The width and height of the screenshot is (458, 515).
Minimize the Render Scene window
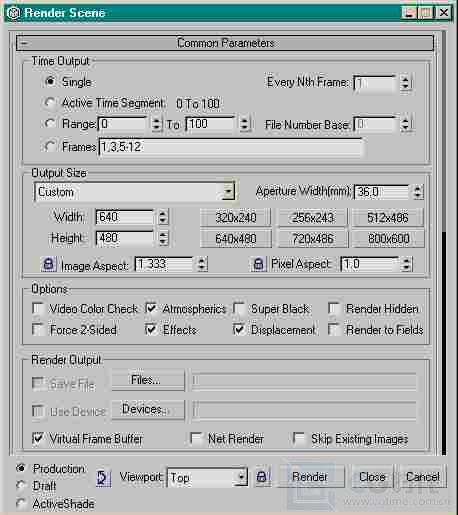pos(409,13)
